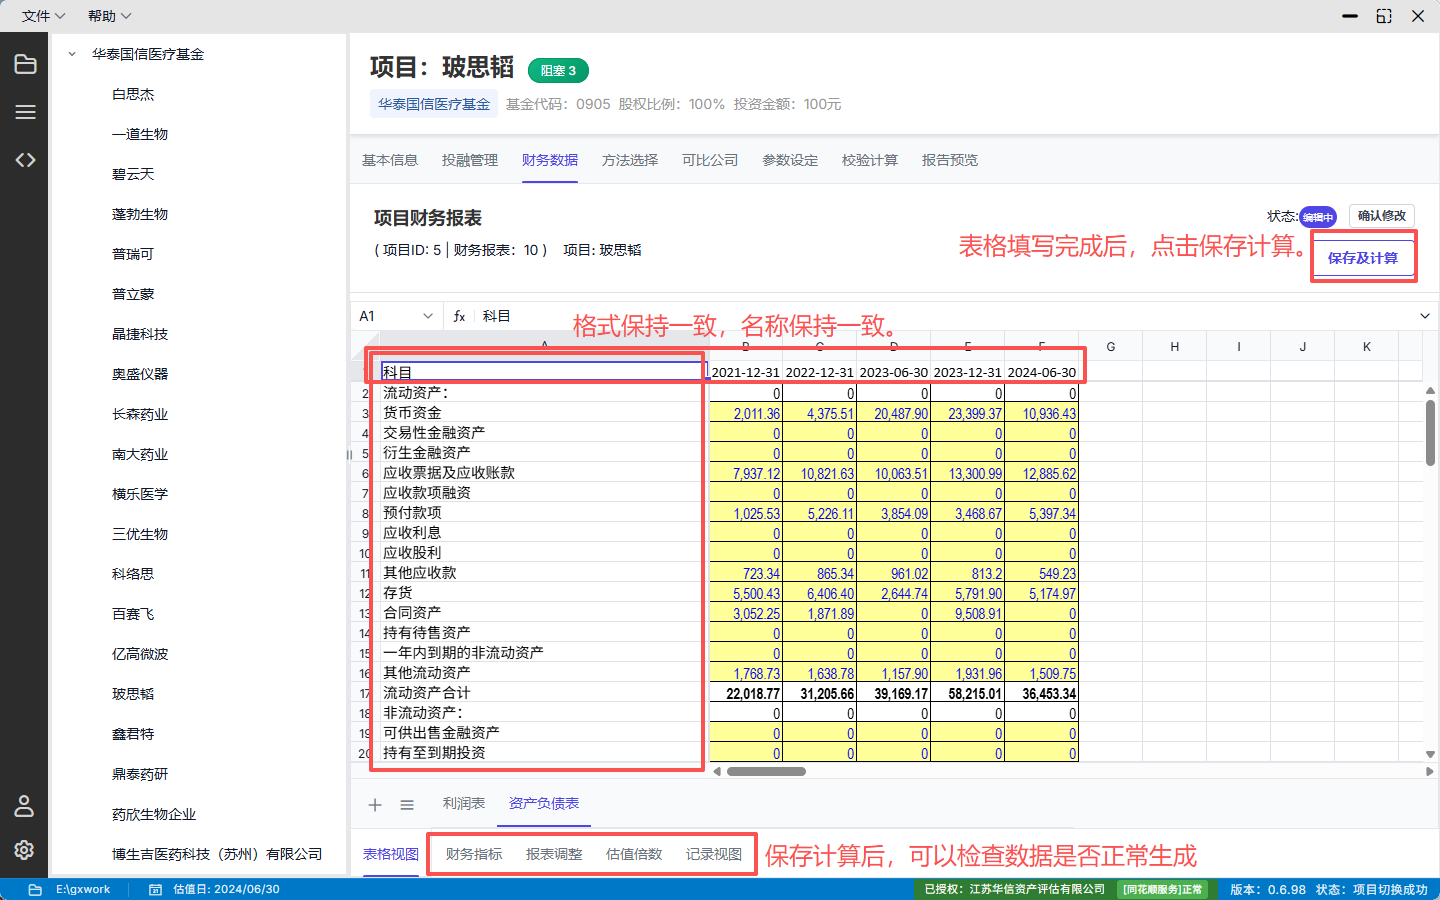Viewport: 1440px width, 900px height.
Task: Click the folder icon in status bar
Action: click(35, 889)
